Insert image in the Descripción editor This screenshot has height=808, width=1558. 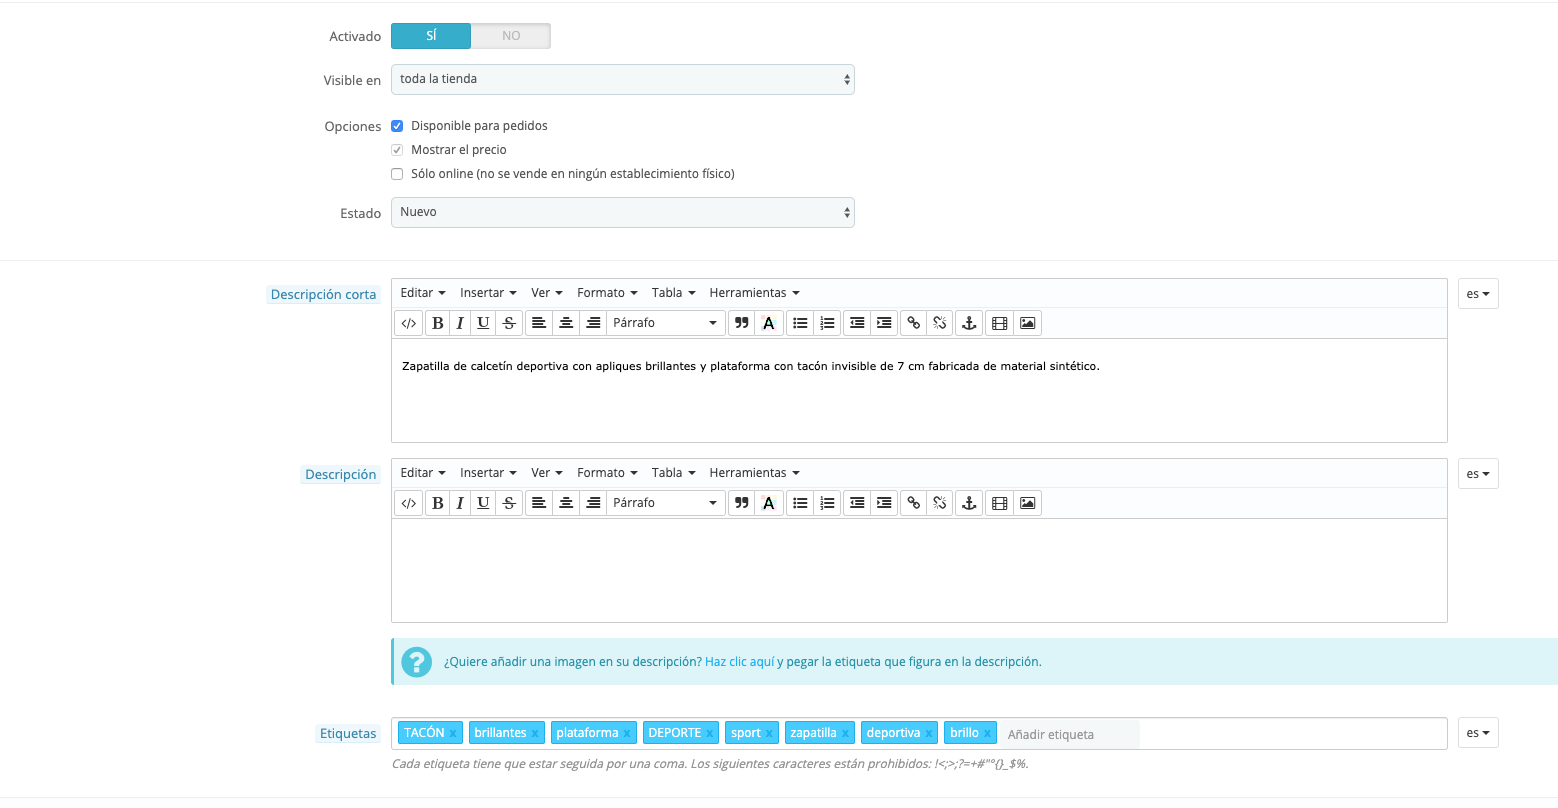tap(1027, 503)
